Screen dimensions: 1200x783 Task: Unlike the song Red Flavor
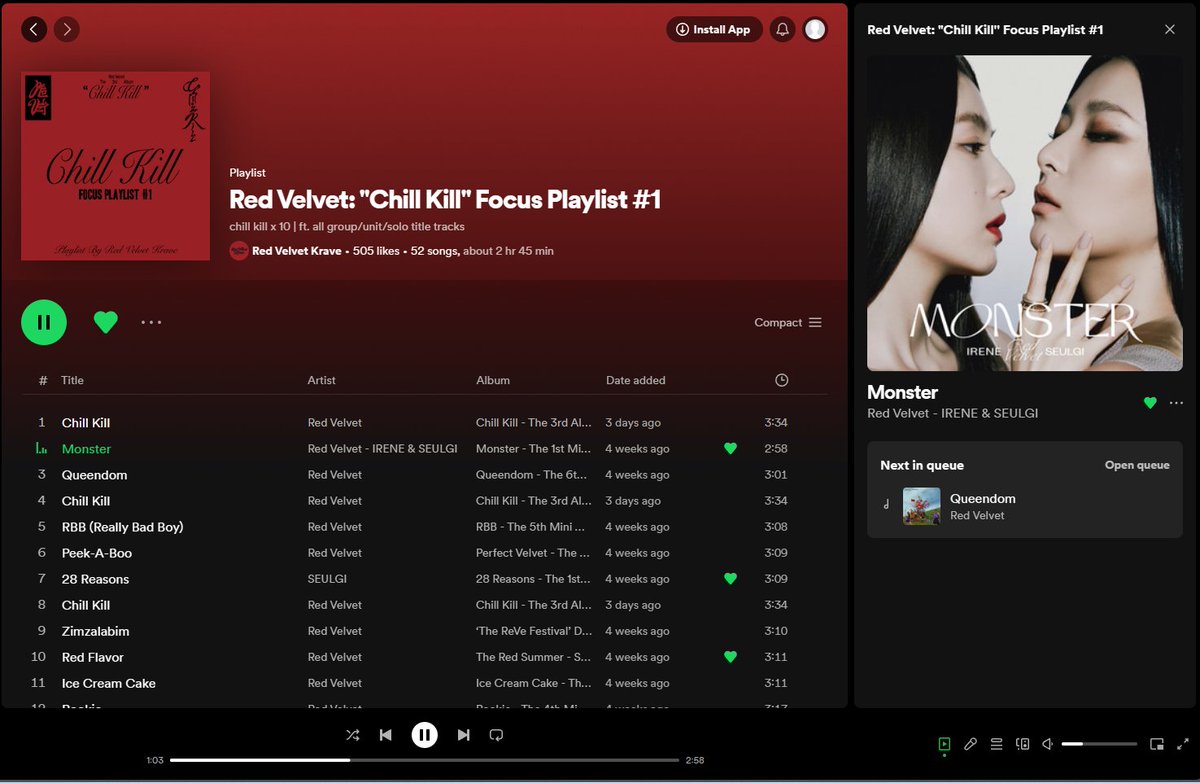tap(730, 657)
